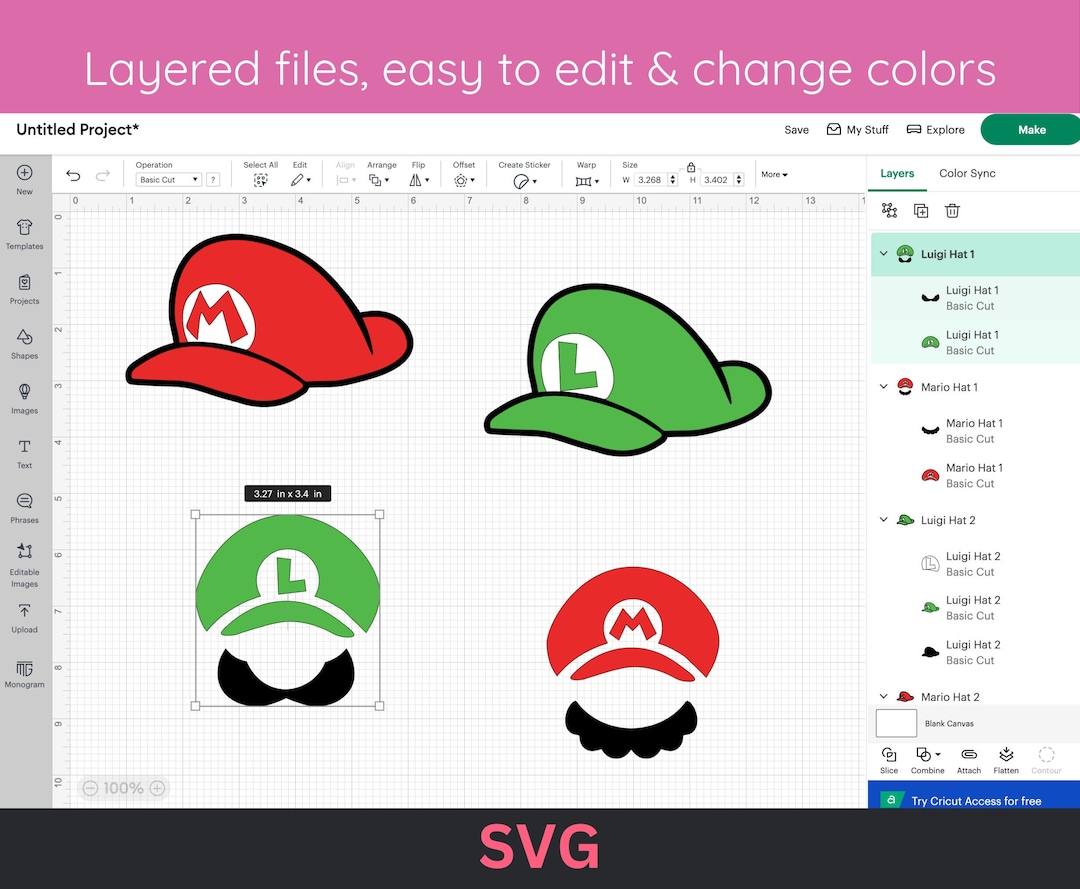Click the duplicate layer icon
The height and width of the screenshot is (889, 1080).
click(921, 210)
